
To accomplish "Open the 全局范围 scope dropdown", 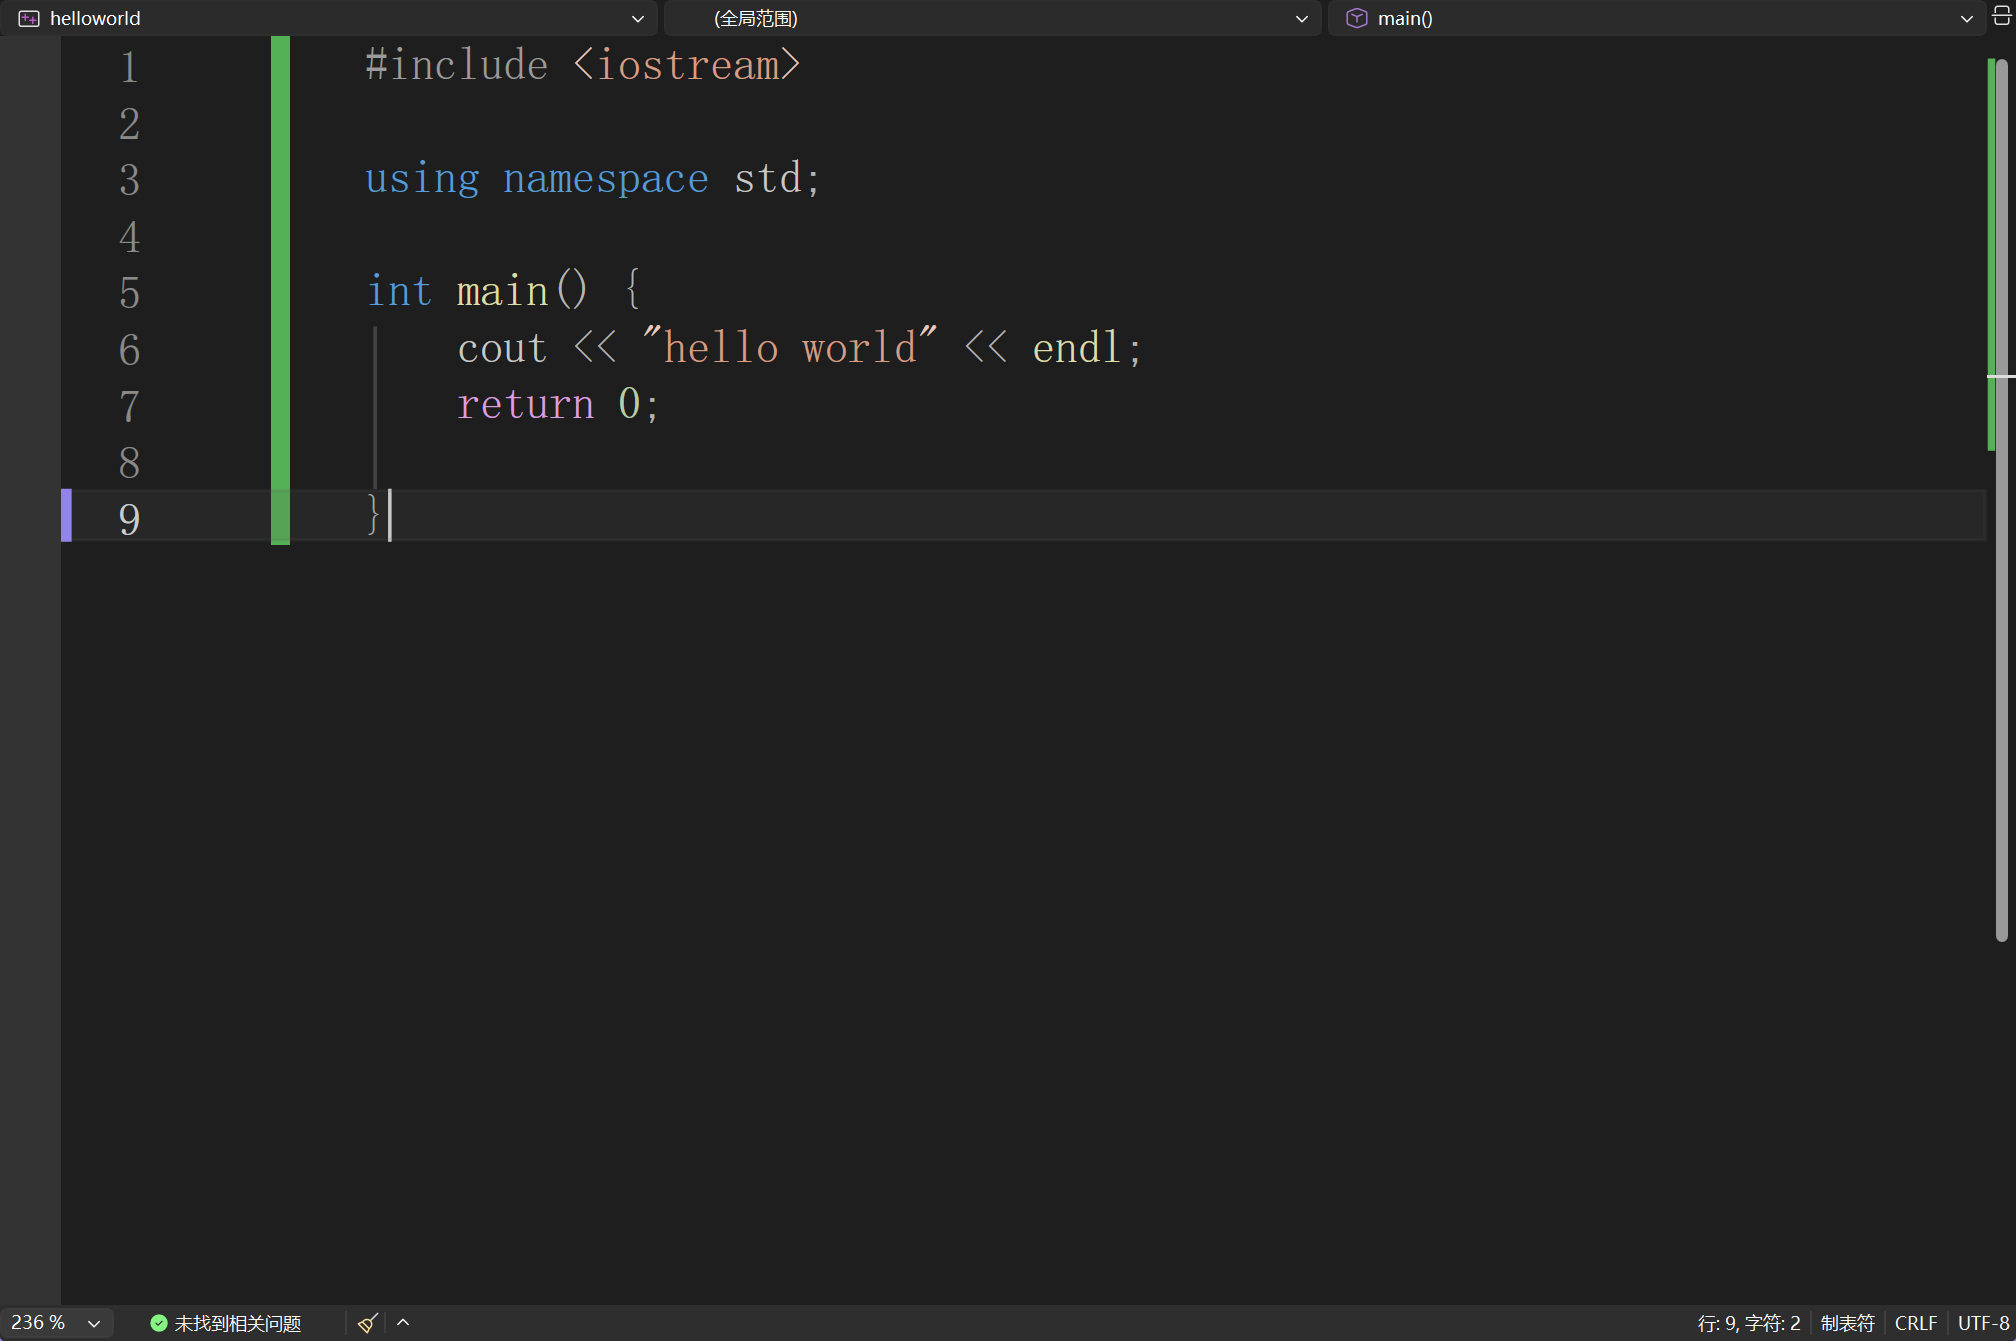I will pos(993,18).
